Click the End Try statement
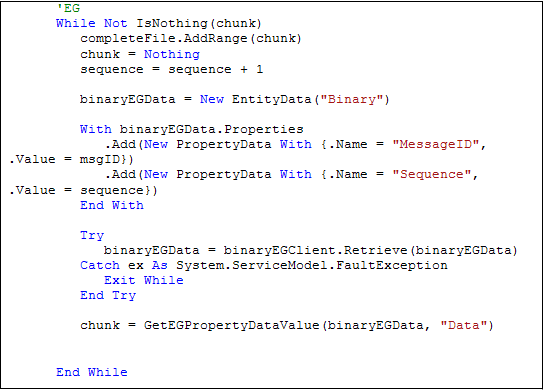The width and height of the screenshot is (543, 390). click(108, 295)
